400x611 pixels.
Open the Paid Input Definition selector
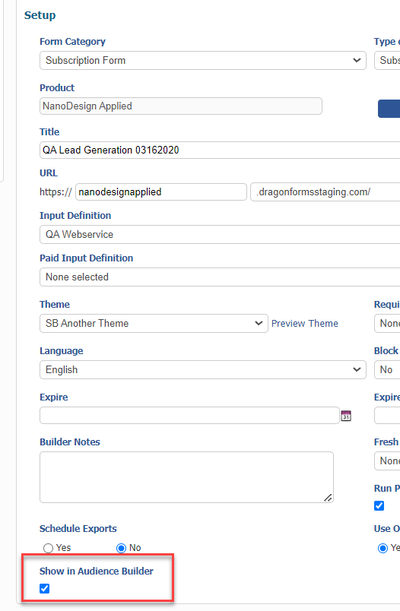tap(220, 277)
